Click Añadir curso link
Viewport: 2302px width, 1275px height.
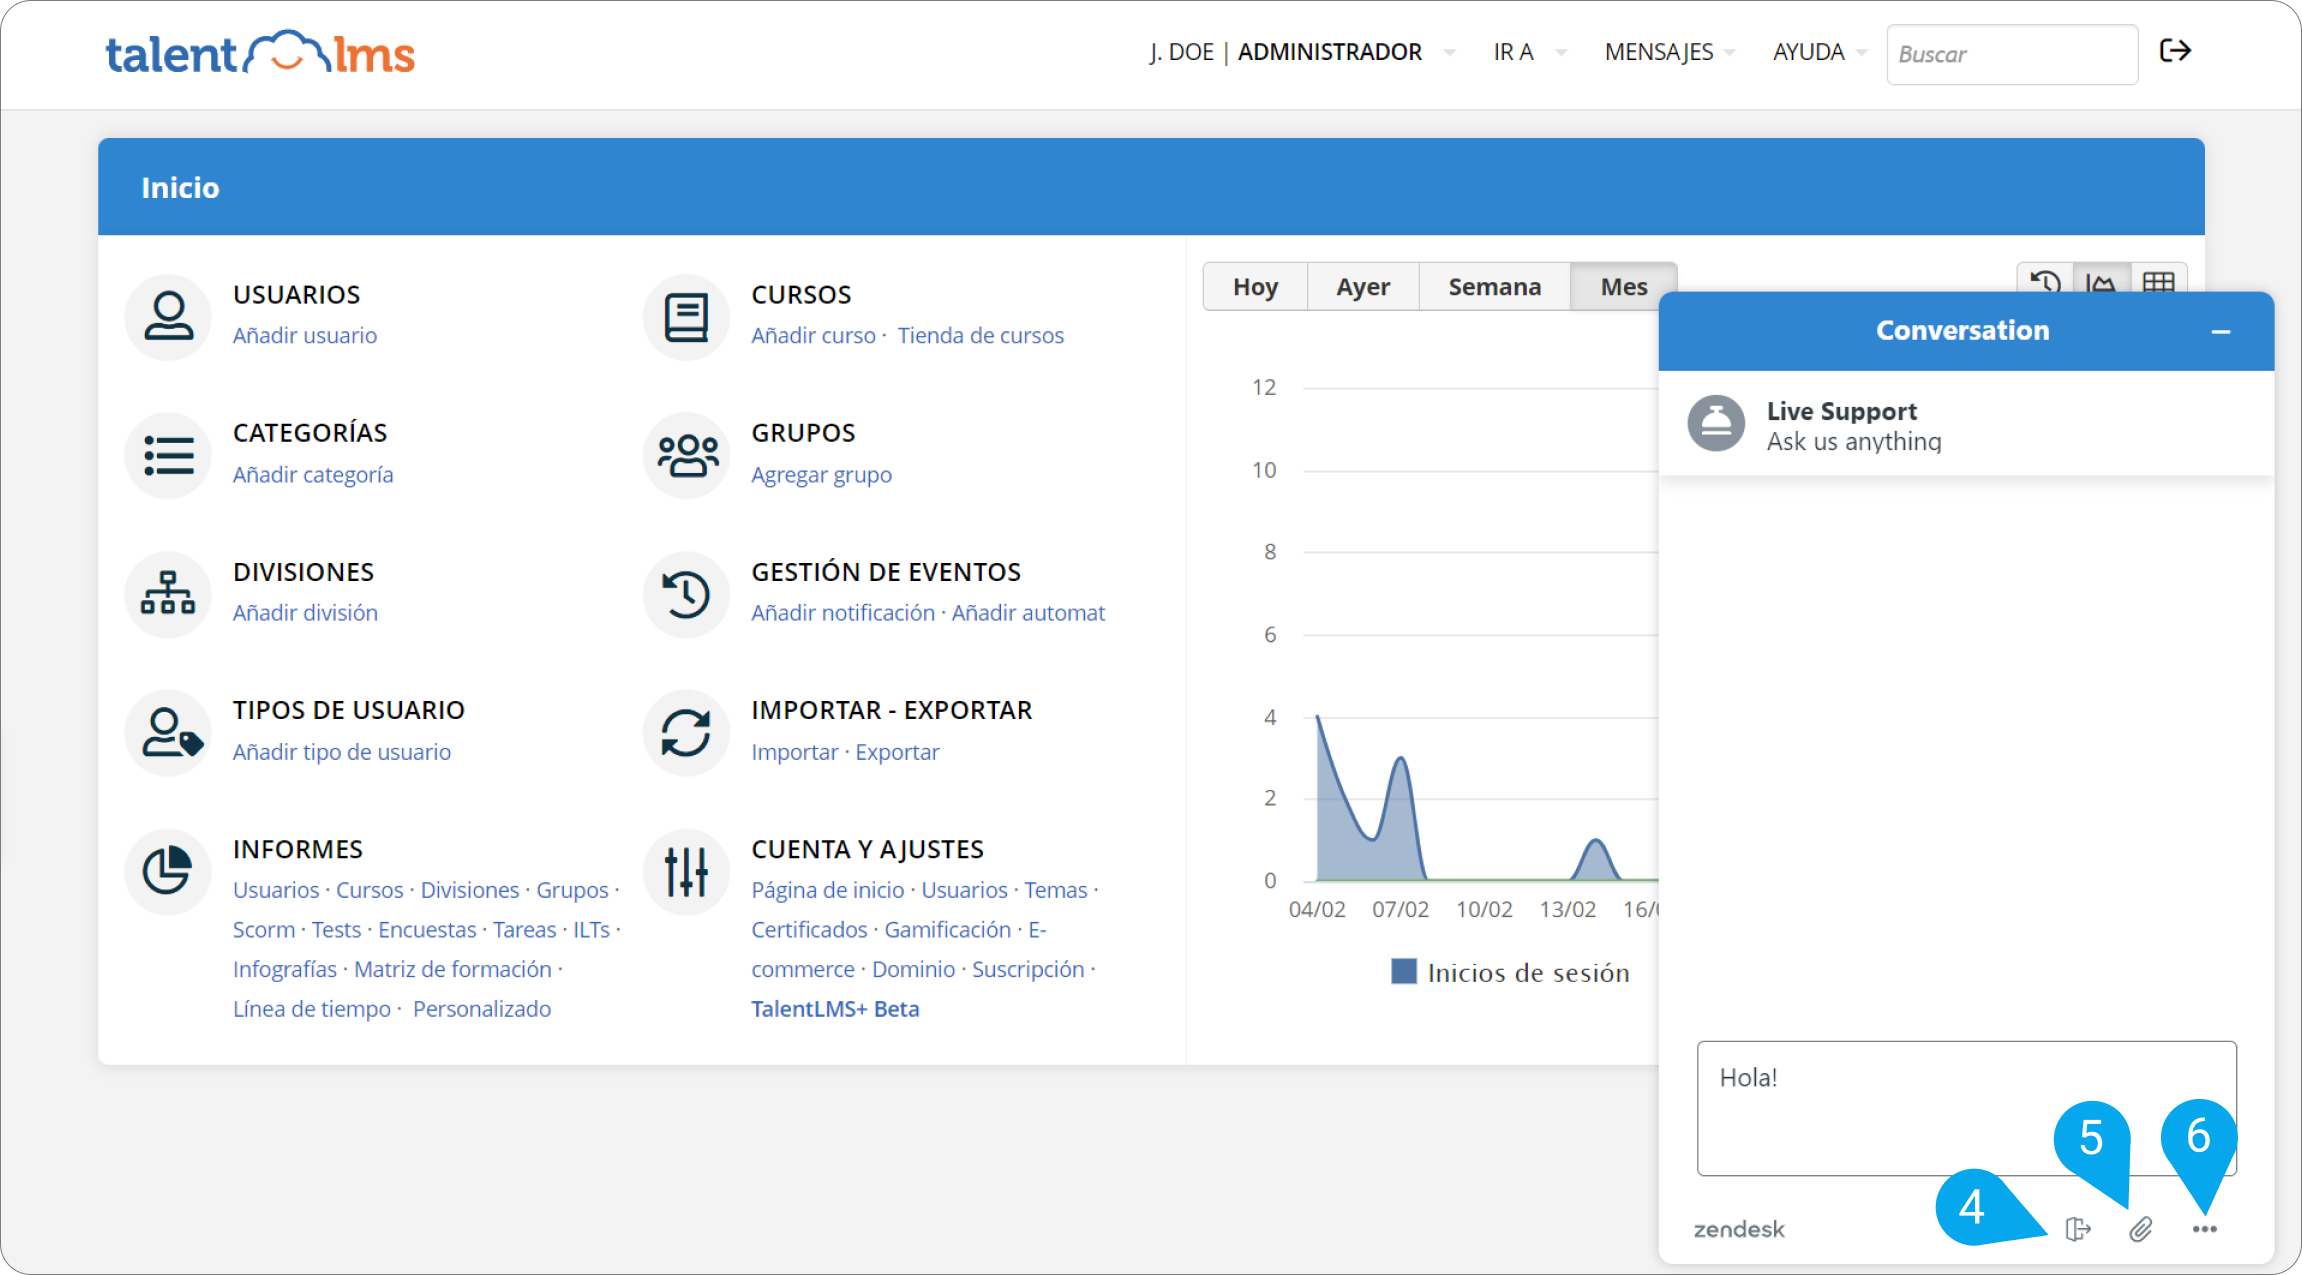[813, 335]
